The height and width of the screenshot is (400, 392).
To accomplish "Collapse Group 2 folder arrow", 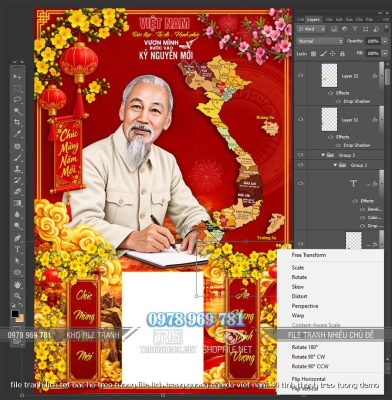I will [335, 165].
